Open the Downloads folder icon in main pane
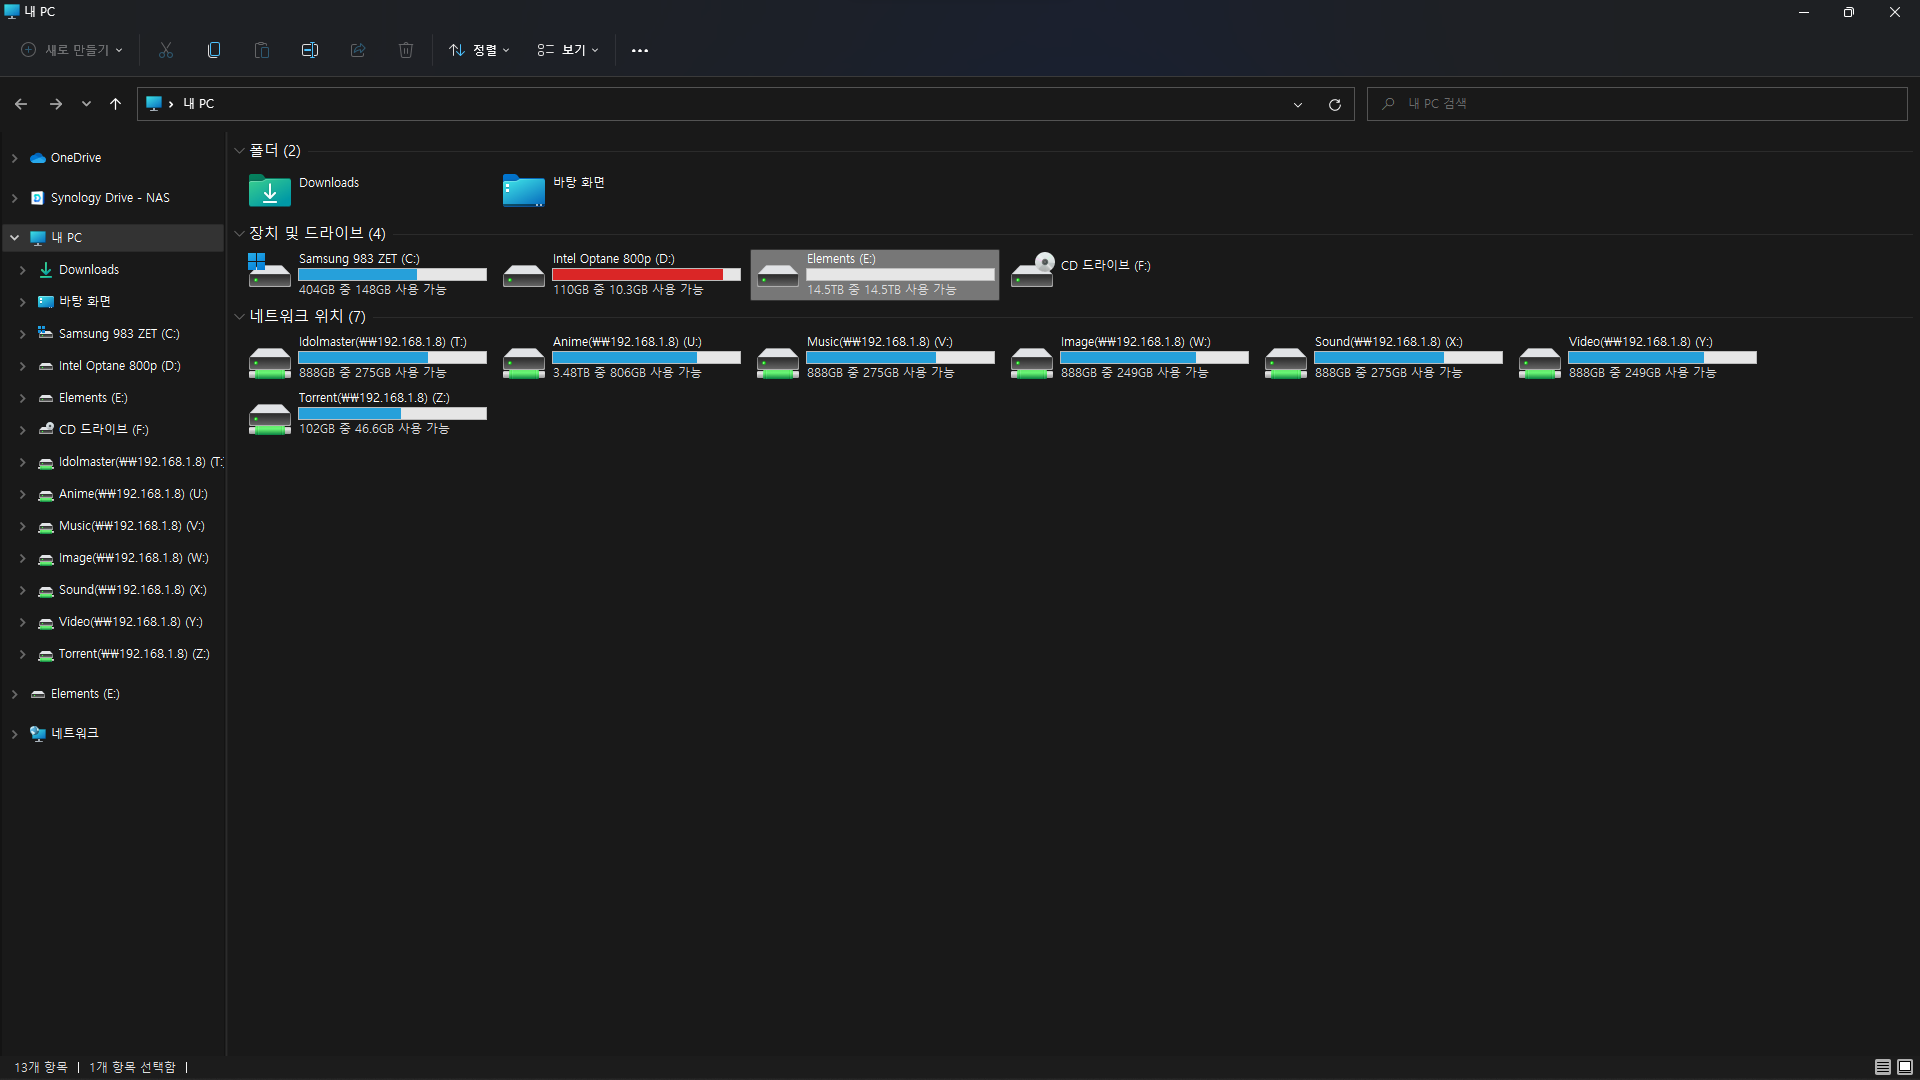 270,190
